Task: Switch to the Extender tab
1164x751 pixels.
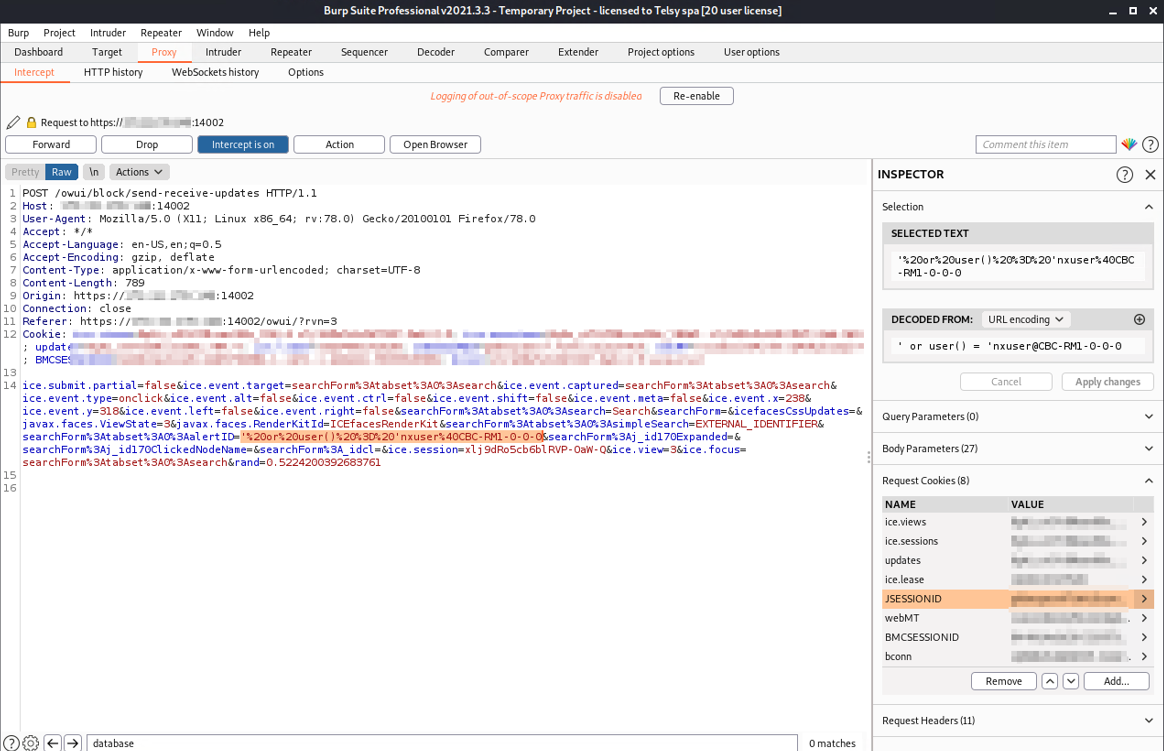Action: (578, 52)
